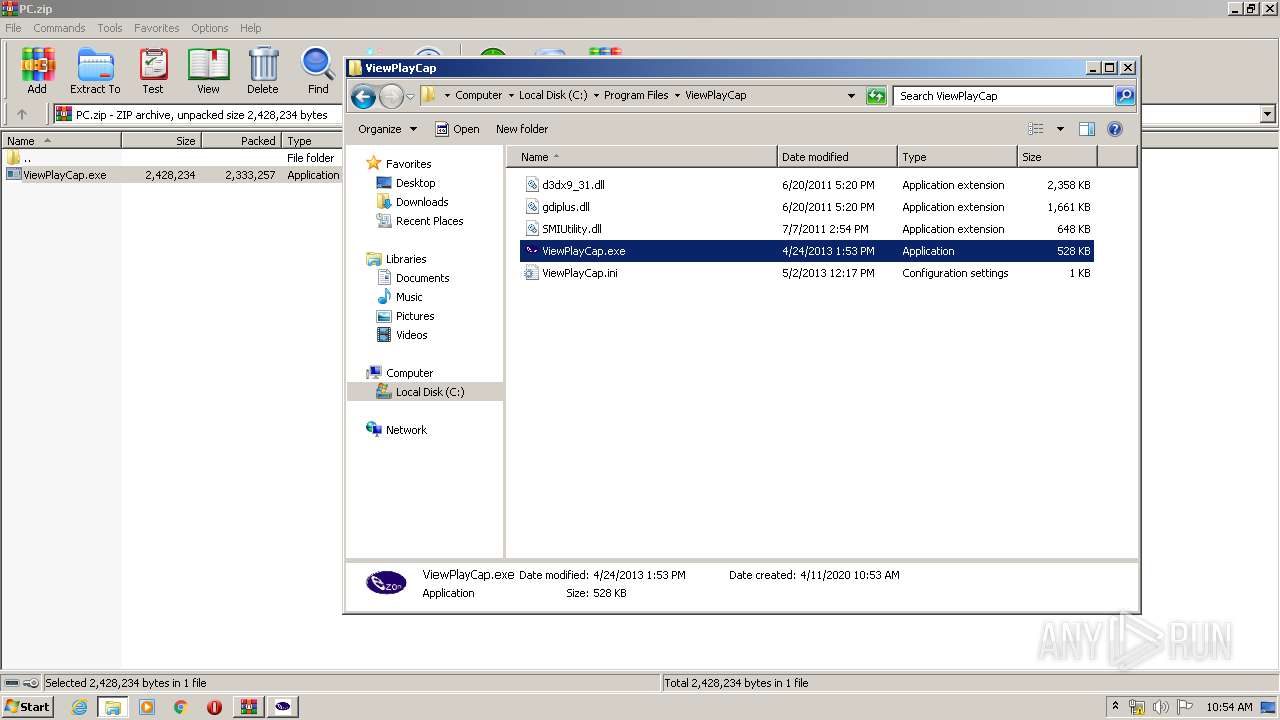Click the Explorer help question-mark icon
This screenshot has height=720, width=1280.
(x=1115, y=129)
